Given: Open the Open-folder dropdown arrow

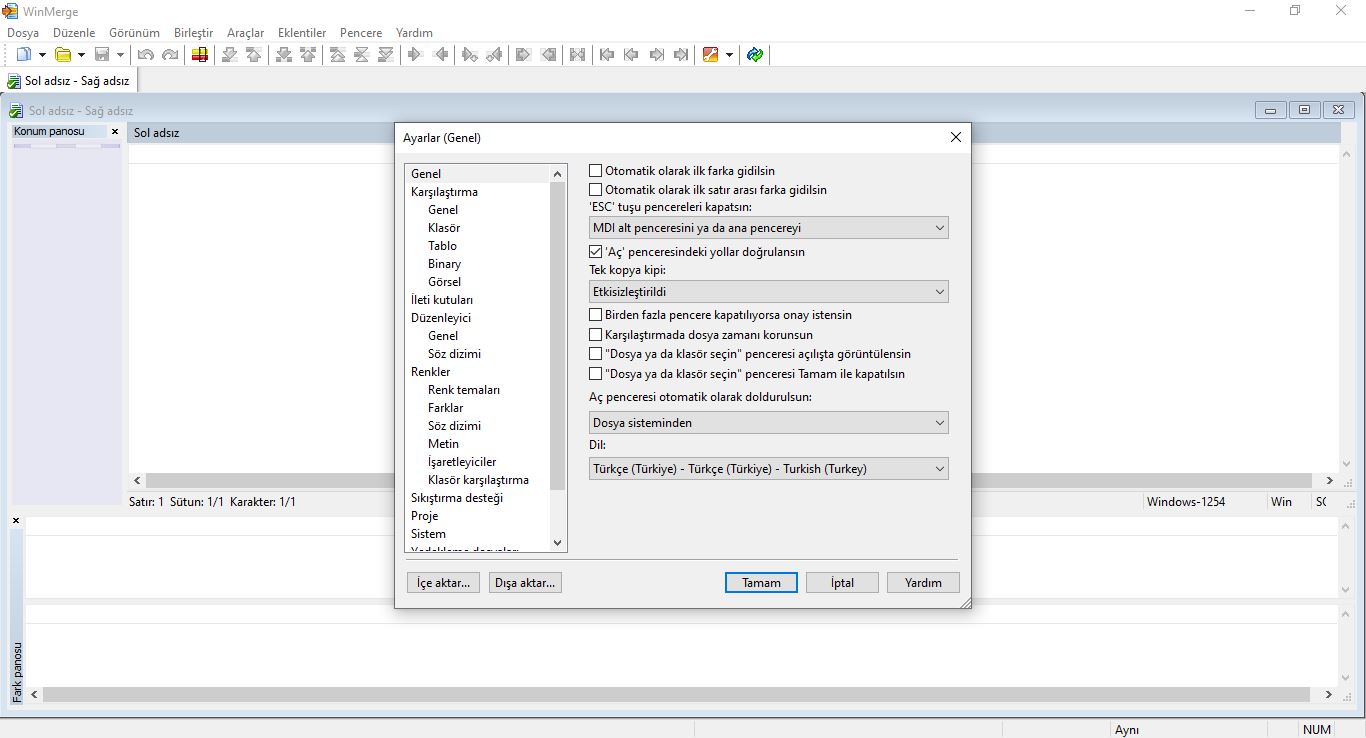Looking at the screenshot, I should pyautogui.click(x=81, y=55).
